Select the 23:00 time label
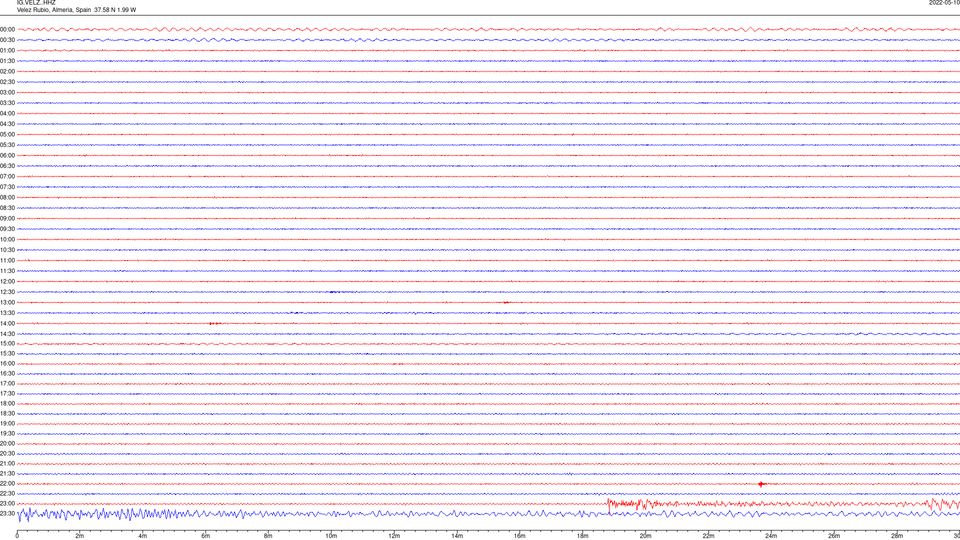This screenshot has height=540, width=960. point(7,504)
